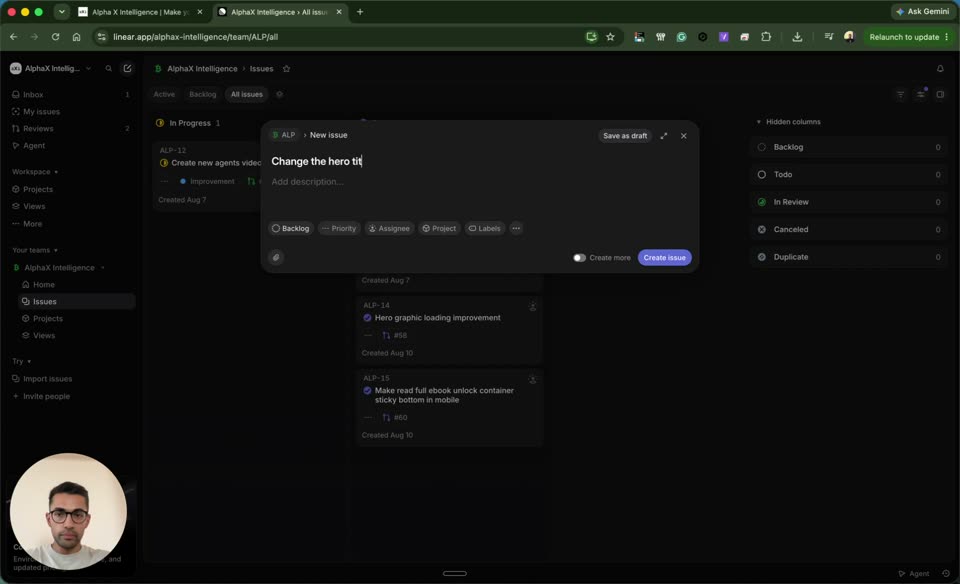The width and height of the screenshot is (960, 584).
Task: Switch to the Backlog tab
Action: pos(203,94)
